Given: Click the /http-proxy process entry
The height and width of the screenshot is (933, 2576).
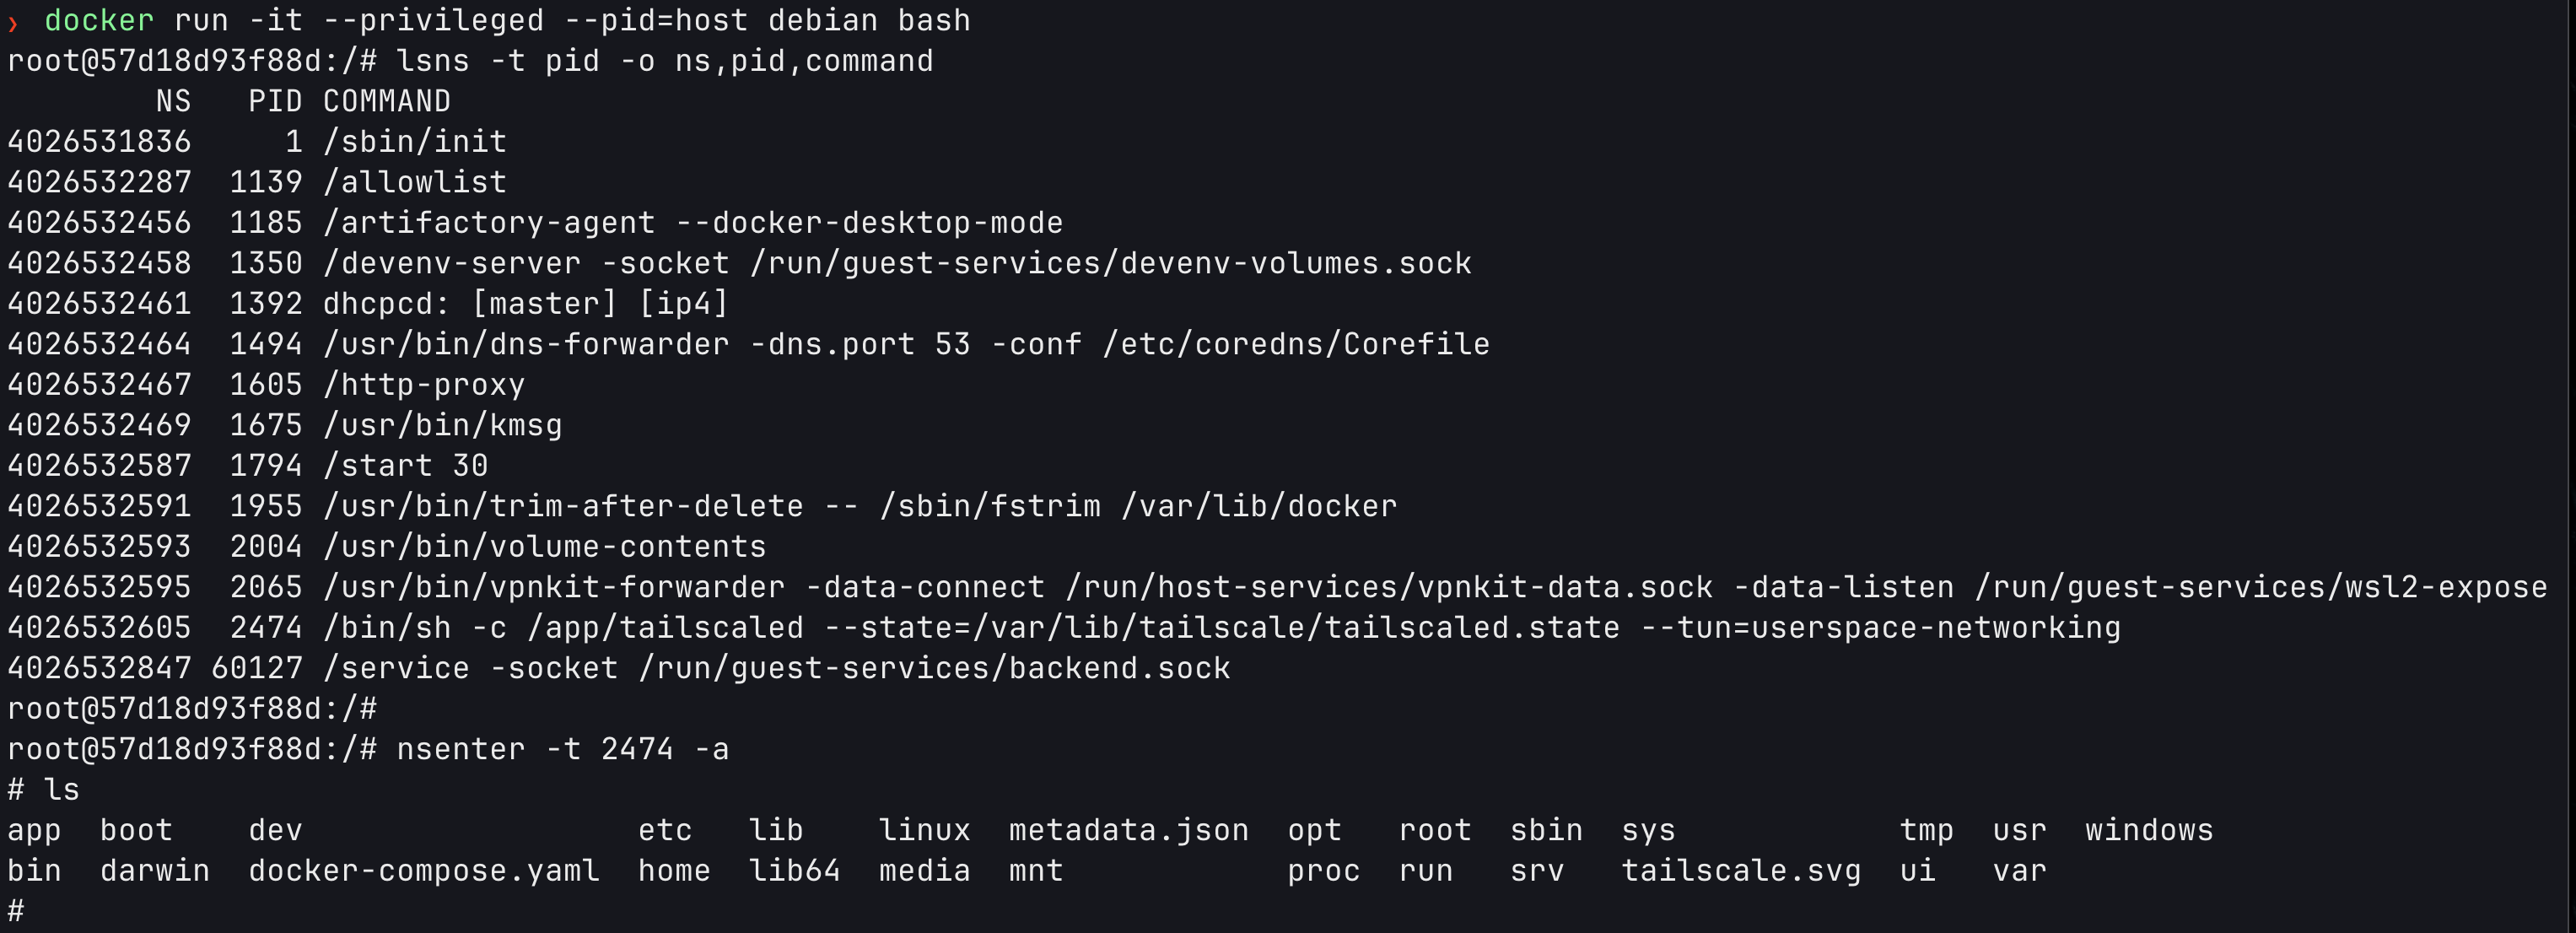Looking at the screenshot, I should click(424, 385).
